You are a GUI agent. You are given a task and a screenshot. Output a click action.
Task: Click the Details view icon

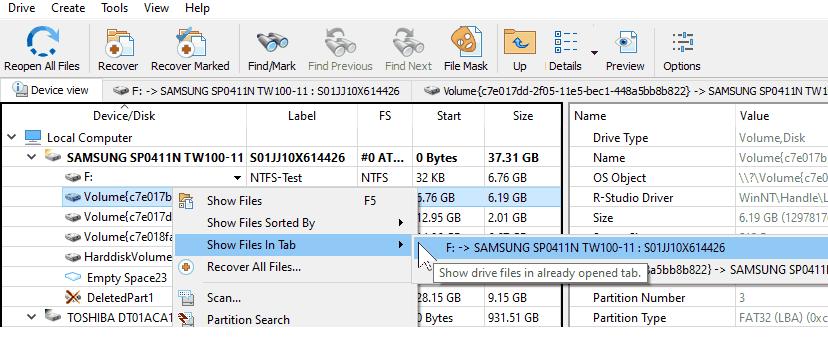coord(566,43)
